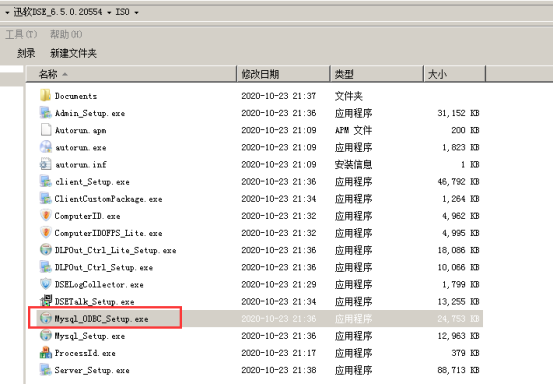554x384 pixels.
Task: Click the Server_Setup.exe installer icon
Action: pos(45,370)
